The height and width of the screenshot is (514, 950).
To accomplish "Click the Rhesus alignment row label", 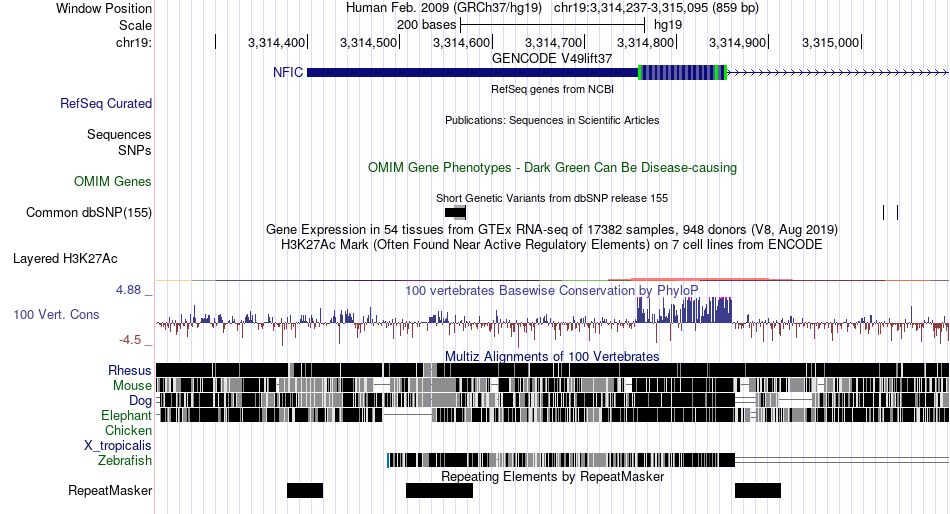I will [130, 370].
